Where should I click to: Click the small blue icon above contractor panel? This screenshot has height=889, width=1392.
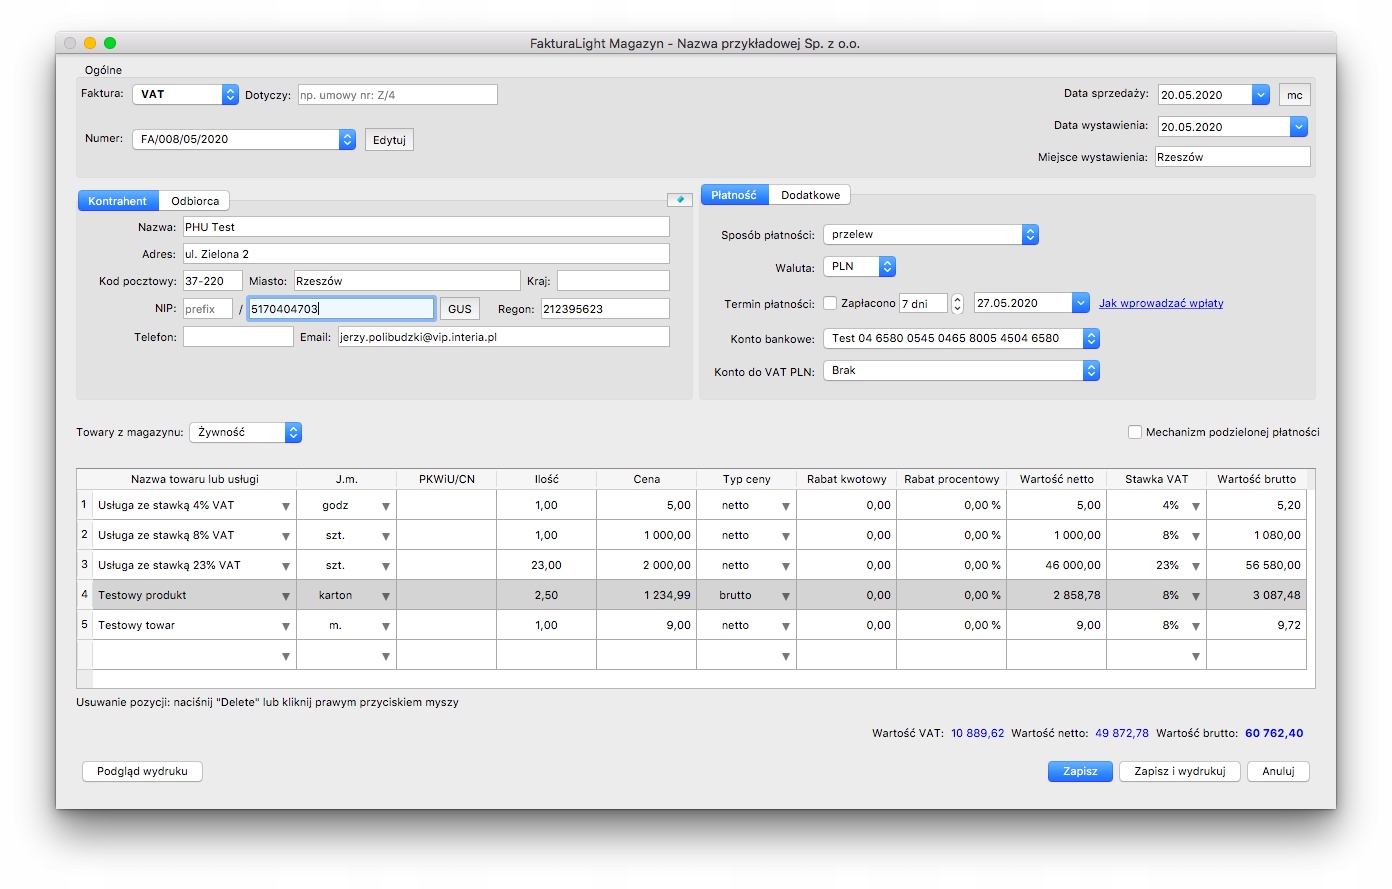coord(680,200)
